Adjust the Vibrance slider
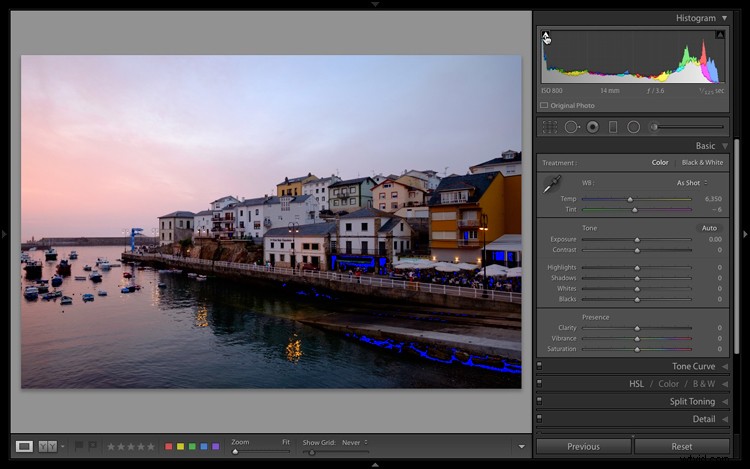This screenshot has width=750, height=469. click(x=637, y=338)
